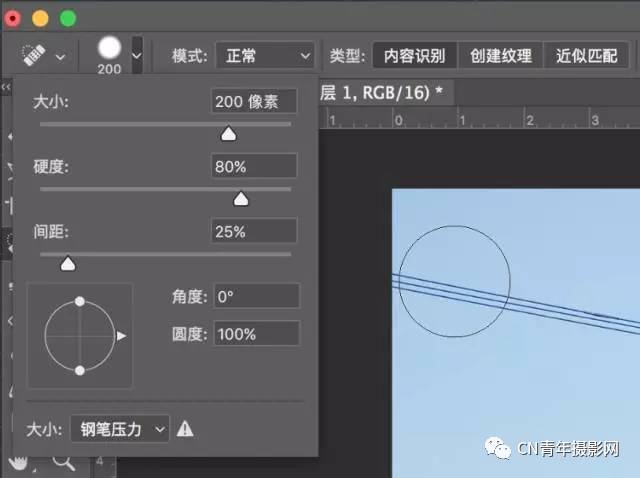Click top roundness handle on brush circle
The width and height of the screenshot is (640, 478).
[79, 302]
